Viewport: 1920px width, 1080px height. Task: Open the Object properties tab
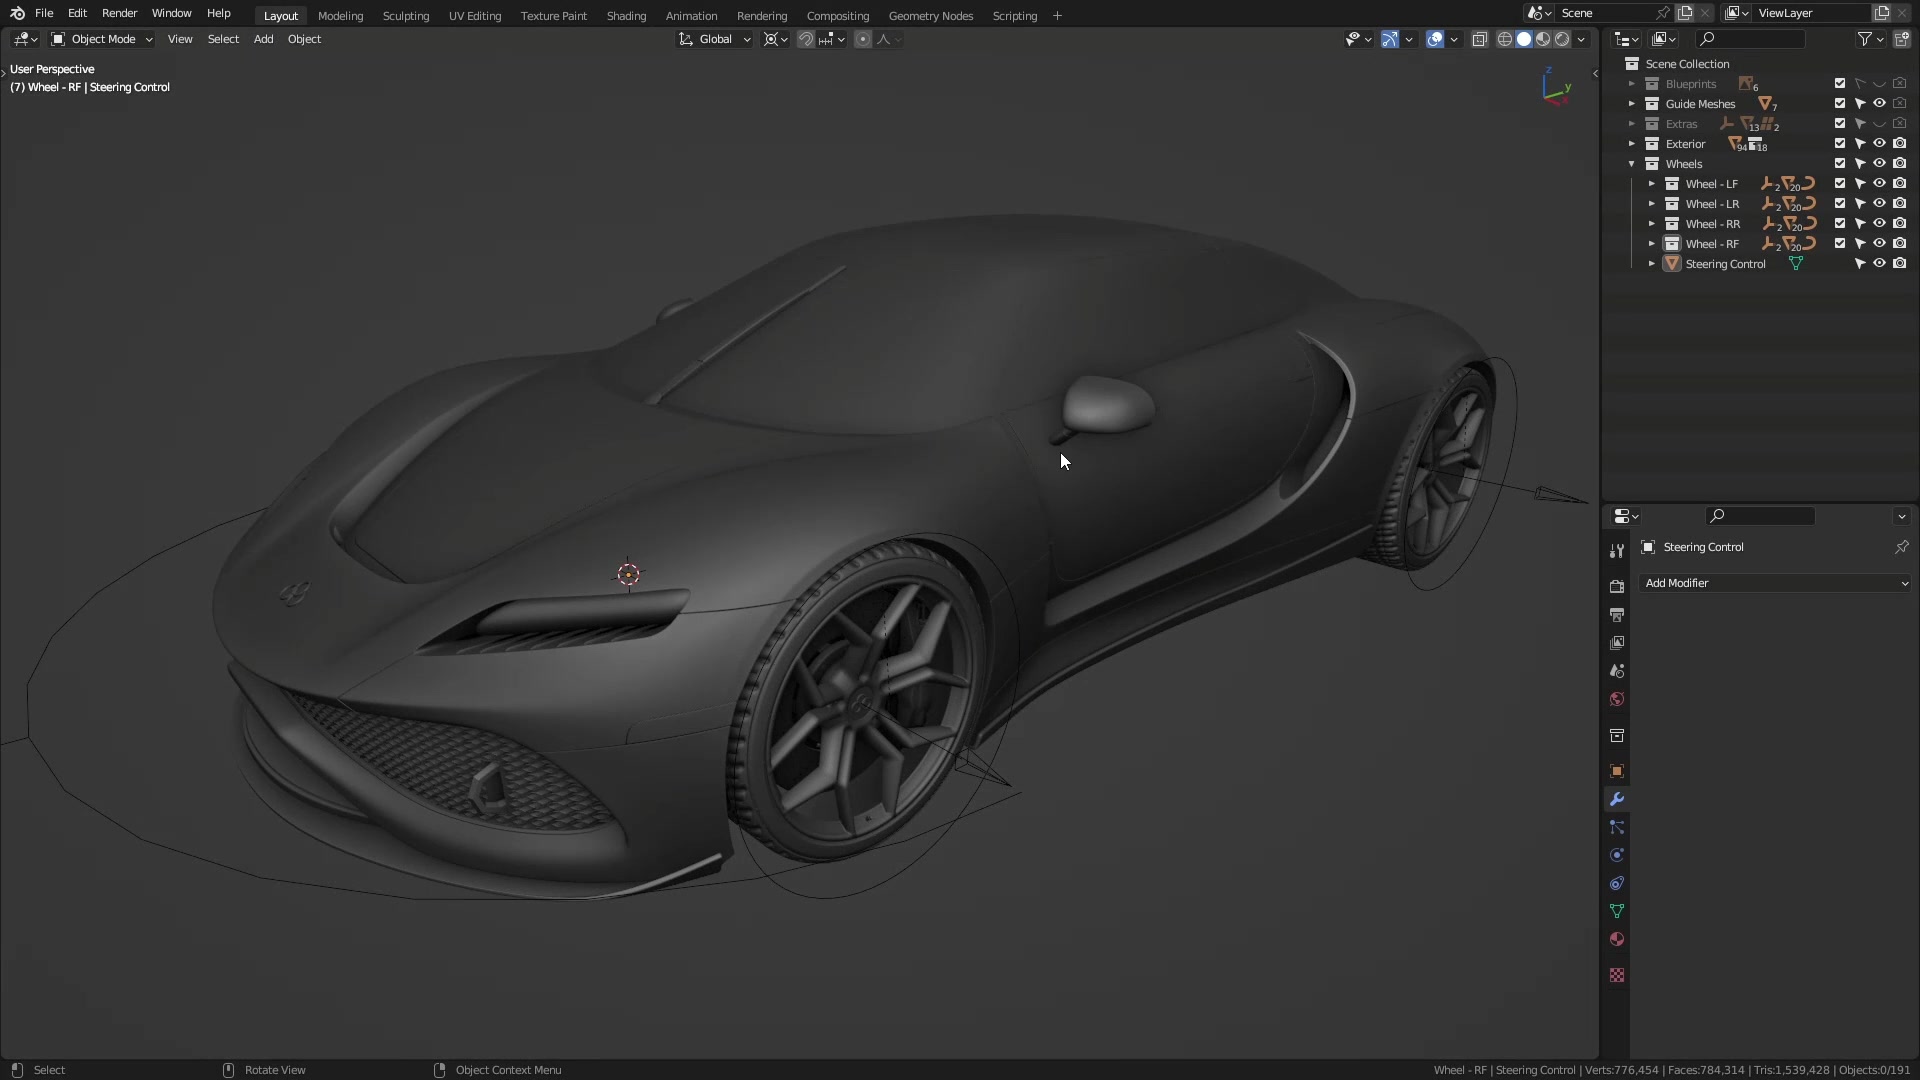point(1616,771)
